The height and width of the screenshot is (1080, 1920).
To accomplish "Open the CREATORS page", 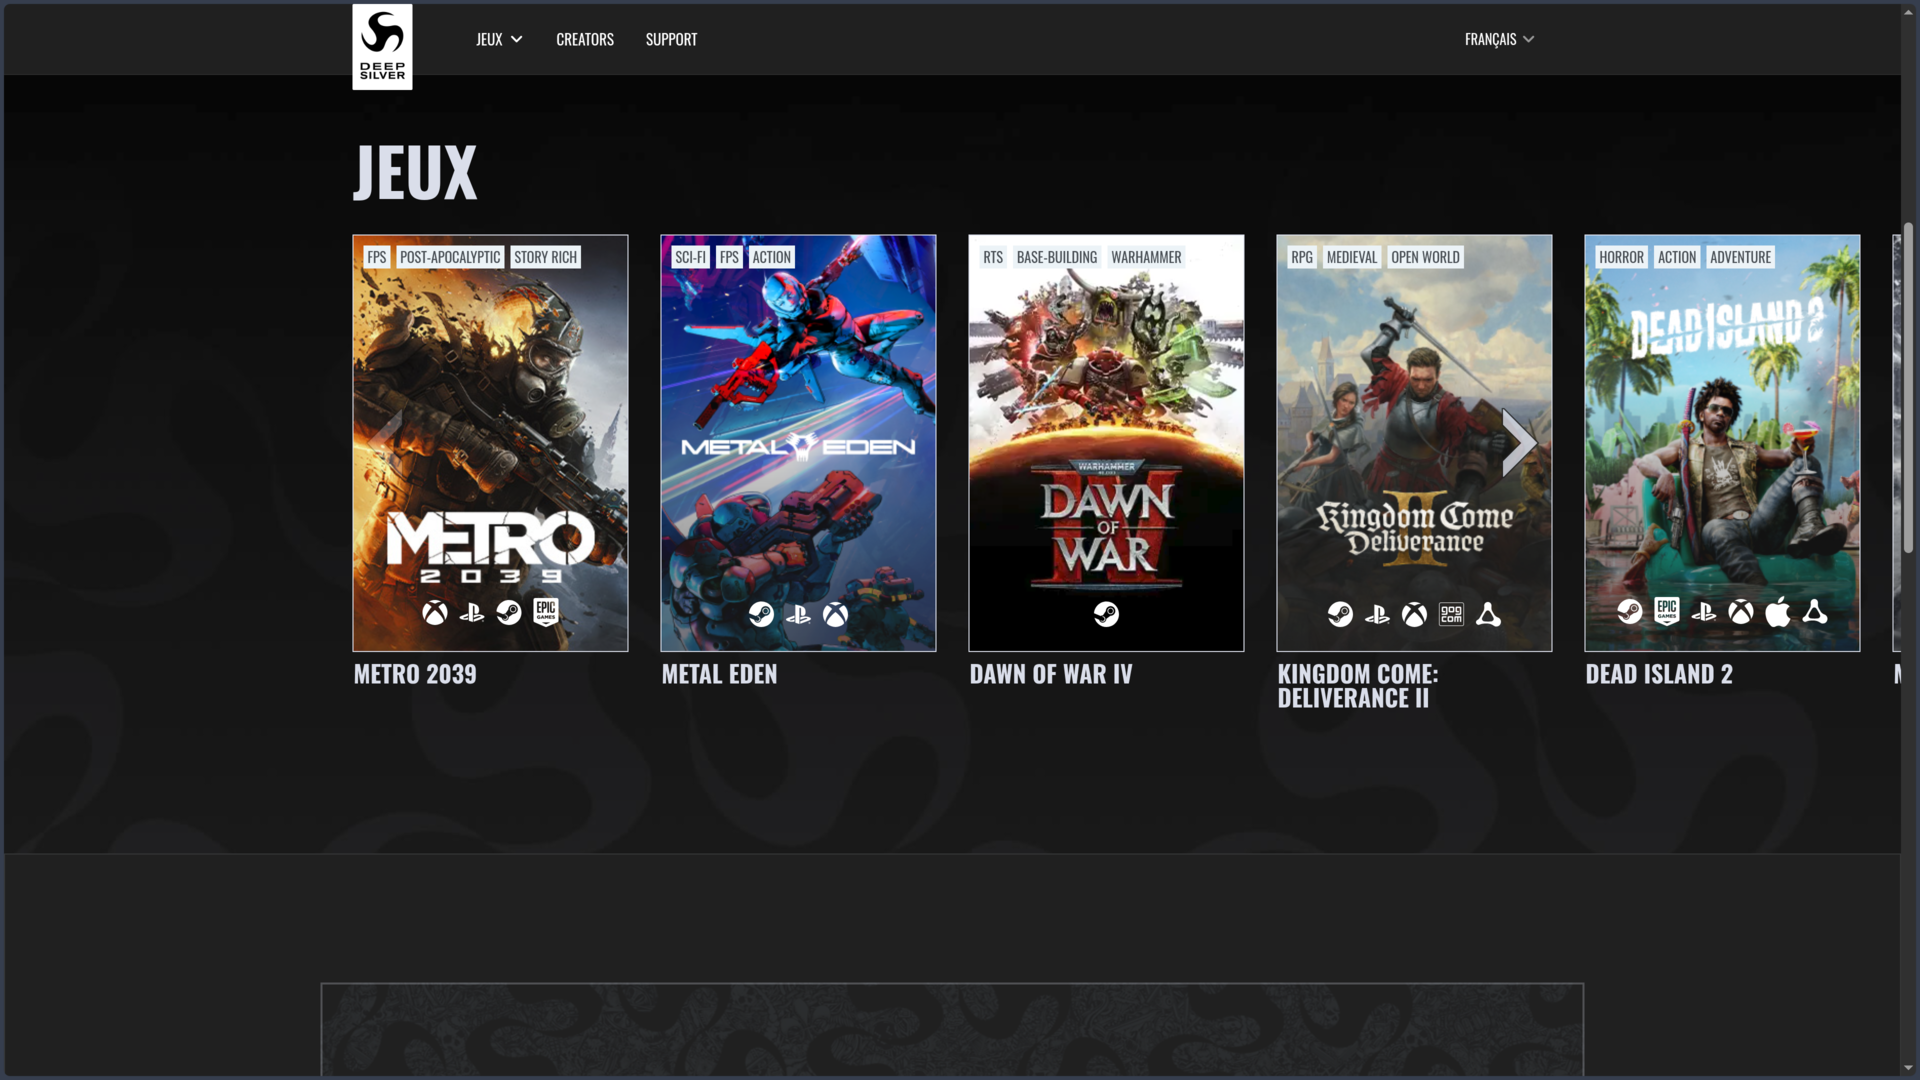I will click(x=585, y=39).
